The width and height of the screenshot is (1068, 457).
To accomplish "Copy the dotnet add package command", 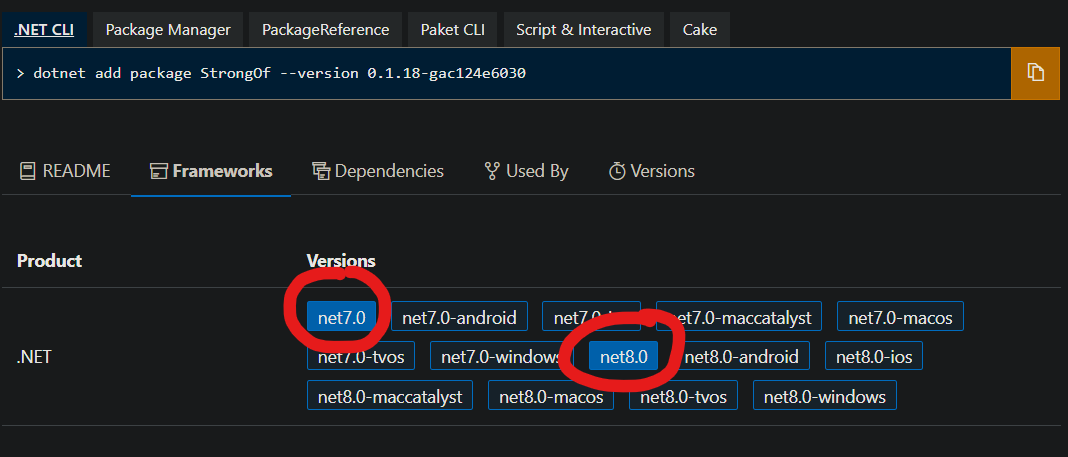I will tap(1035, 73).
